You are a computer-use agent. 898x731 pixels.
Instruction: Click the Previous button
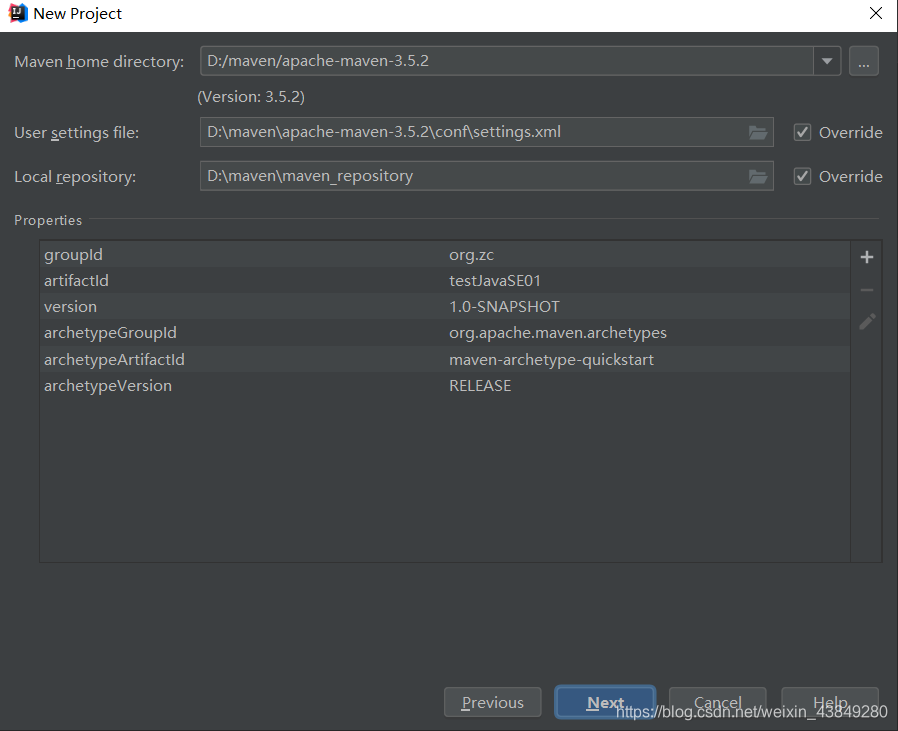[493, 702]
